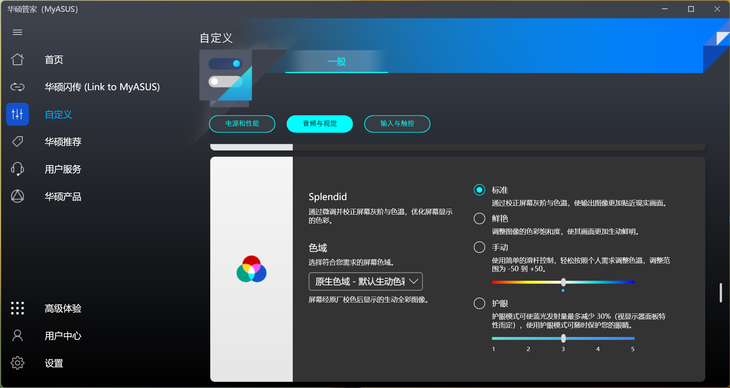Open 用户服务 in the sidebar
The height and width of the screenshot is (388, 730).
[x=63, y=169]
